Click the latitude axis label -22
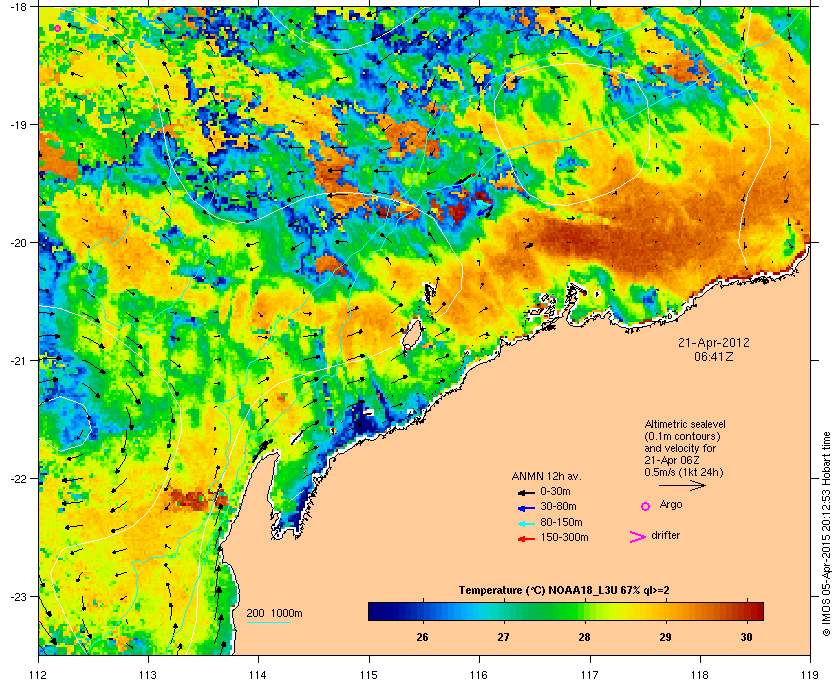840x680 pixels. [x=18, y=479]
